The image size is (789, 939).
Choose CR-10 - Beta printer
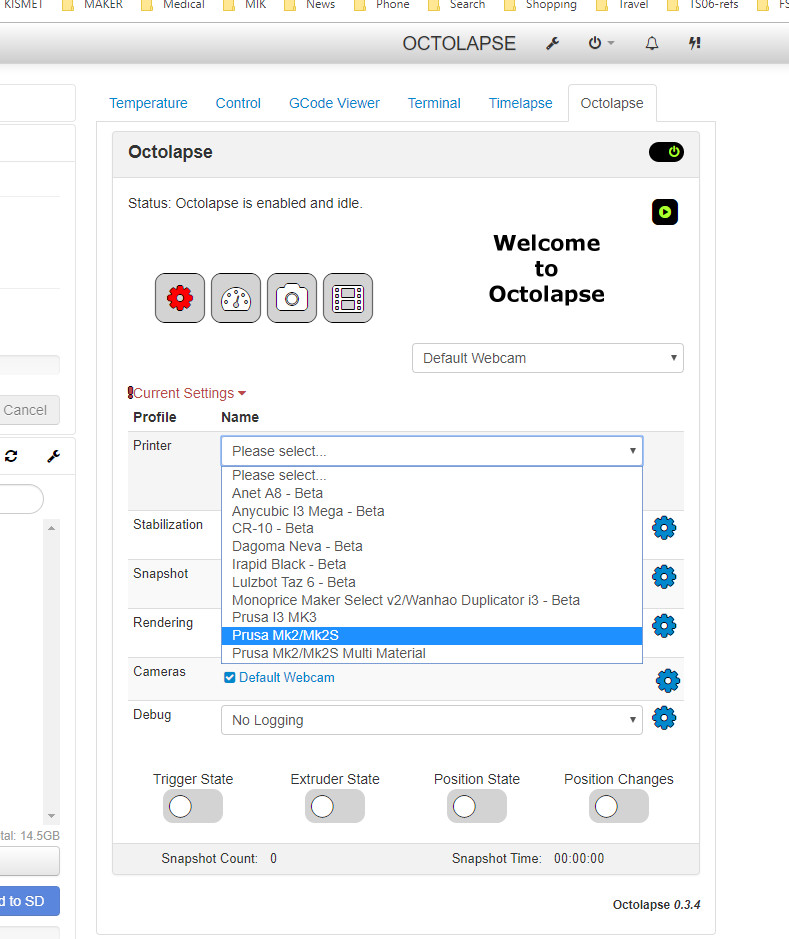[x=432, y=528]
